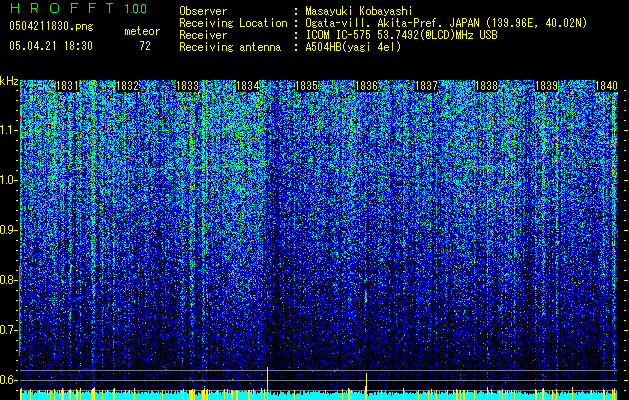The height and width of the screenshot is (400, 629).
Task: Click the tall yellow power spike below 1834
Action: click(x=268, y=383)
